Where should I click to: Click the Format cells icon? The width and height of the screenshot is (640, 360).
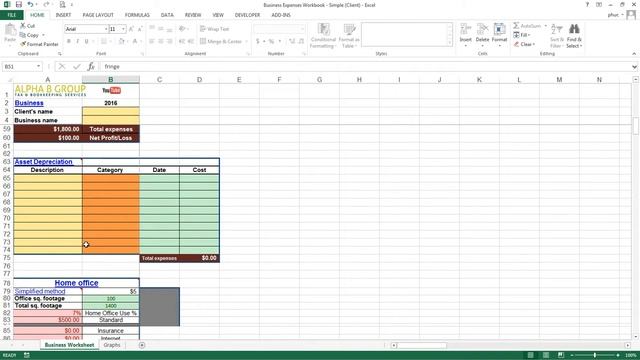coord(499,29)
